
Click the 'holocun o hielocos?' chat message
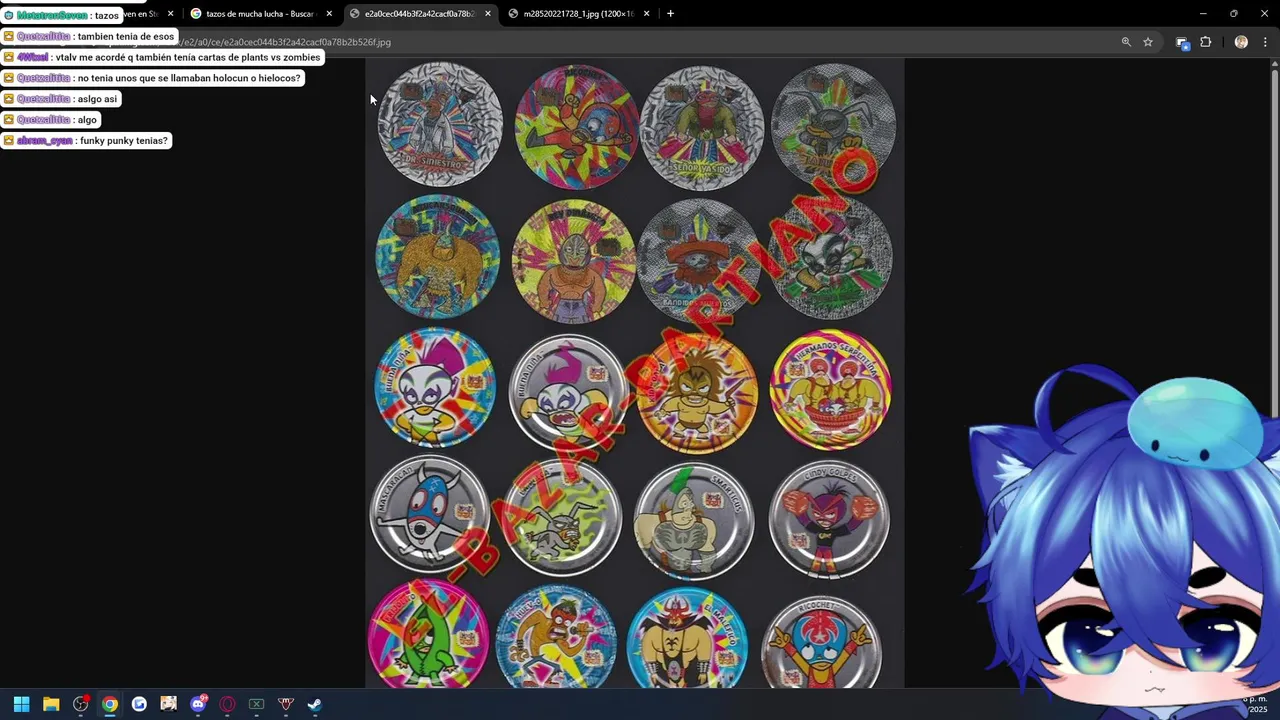pos(152,78)
